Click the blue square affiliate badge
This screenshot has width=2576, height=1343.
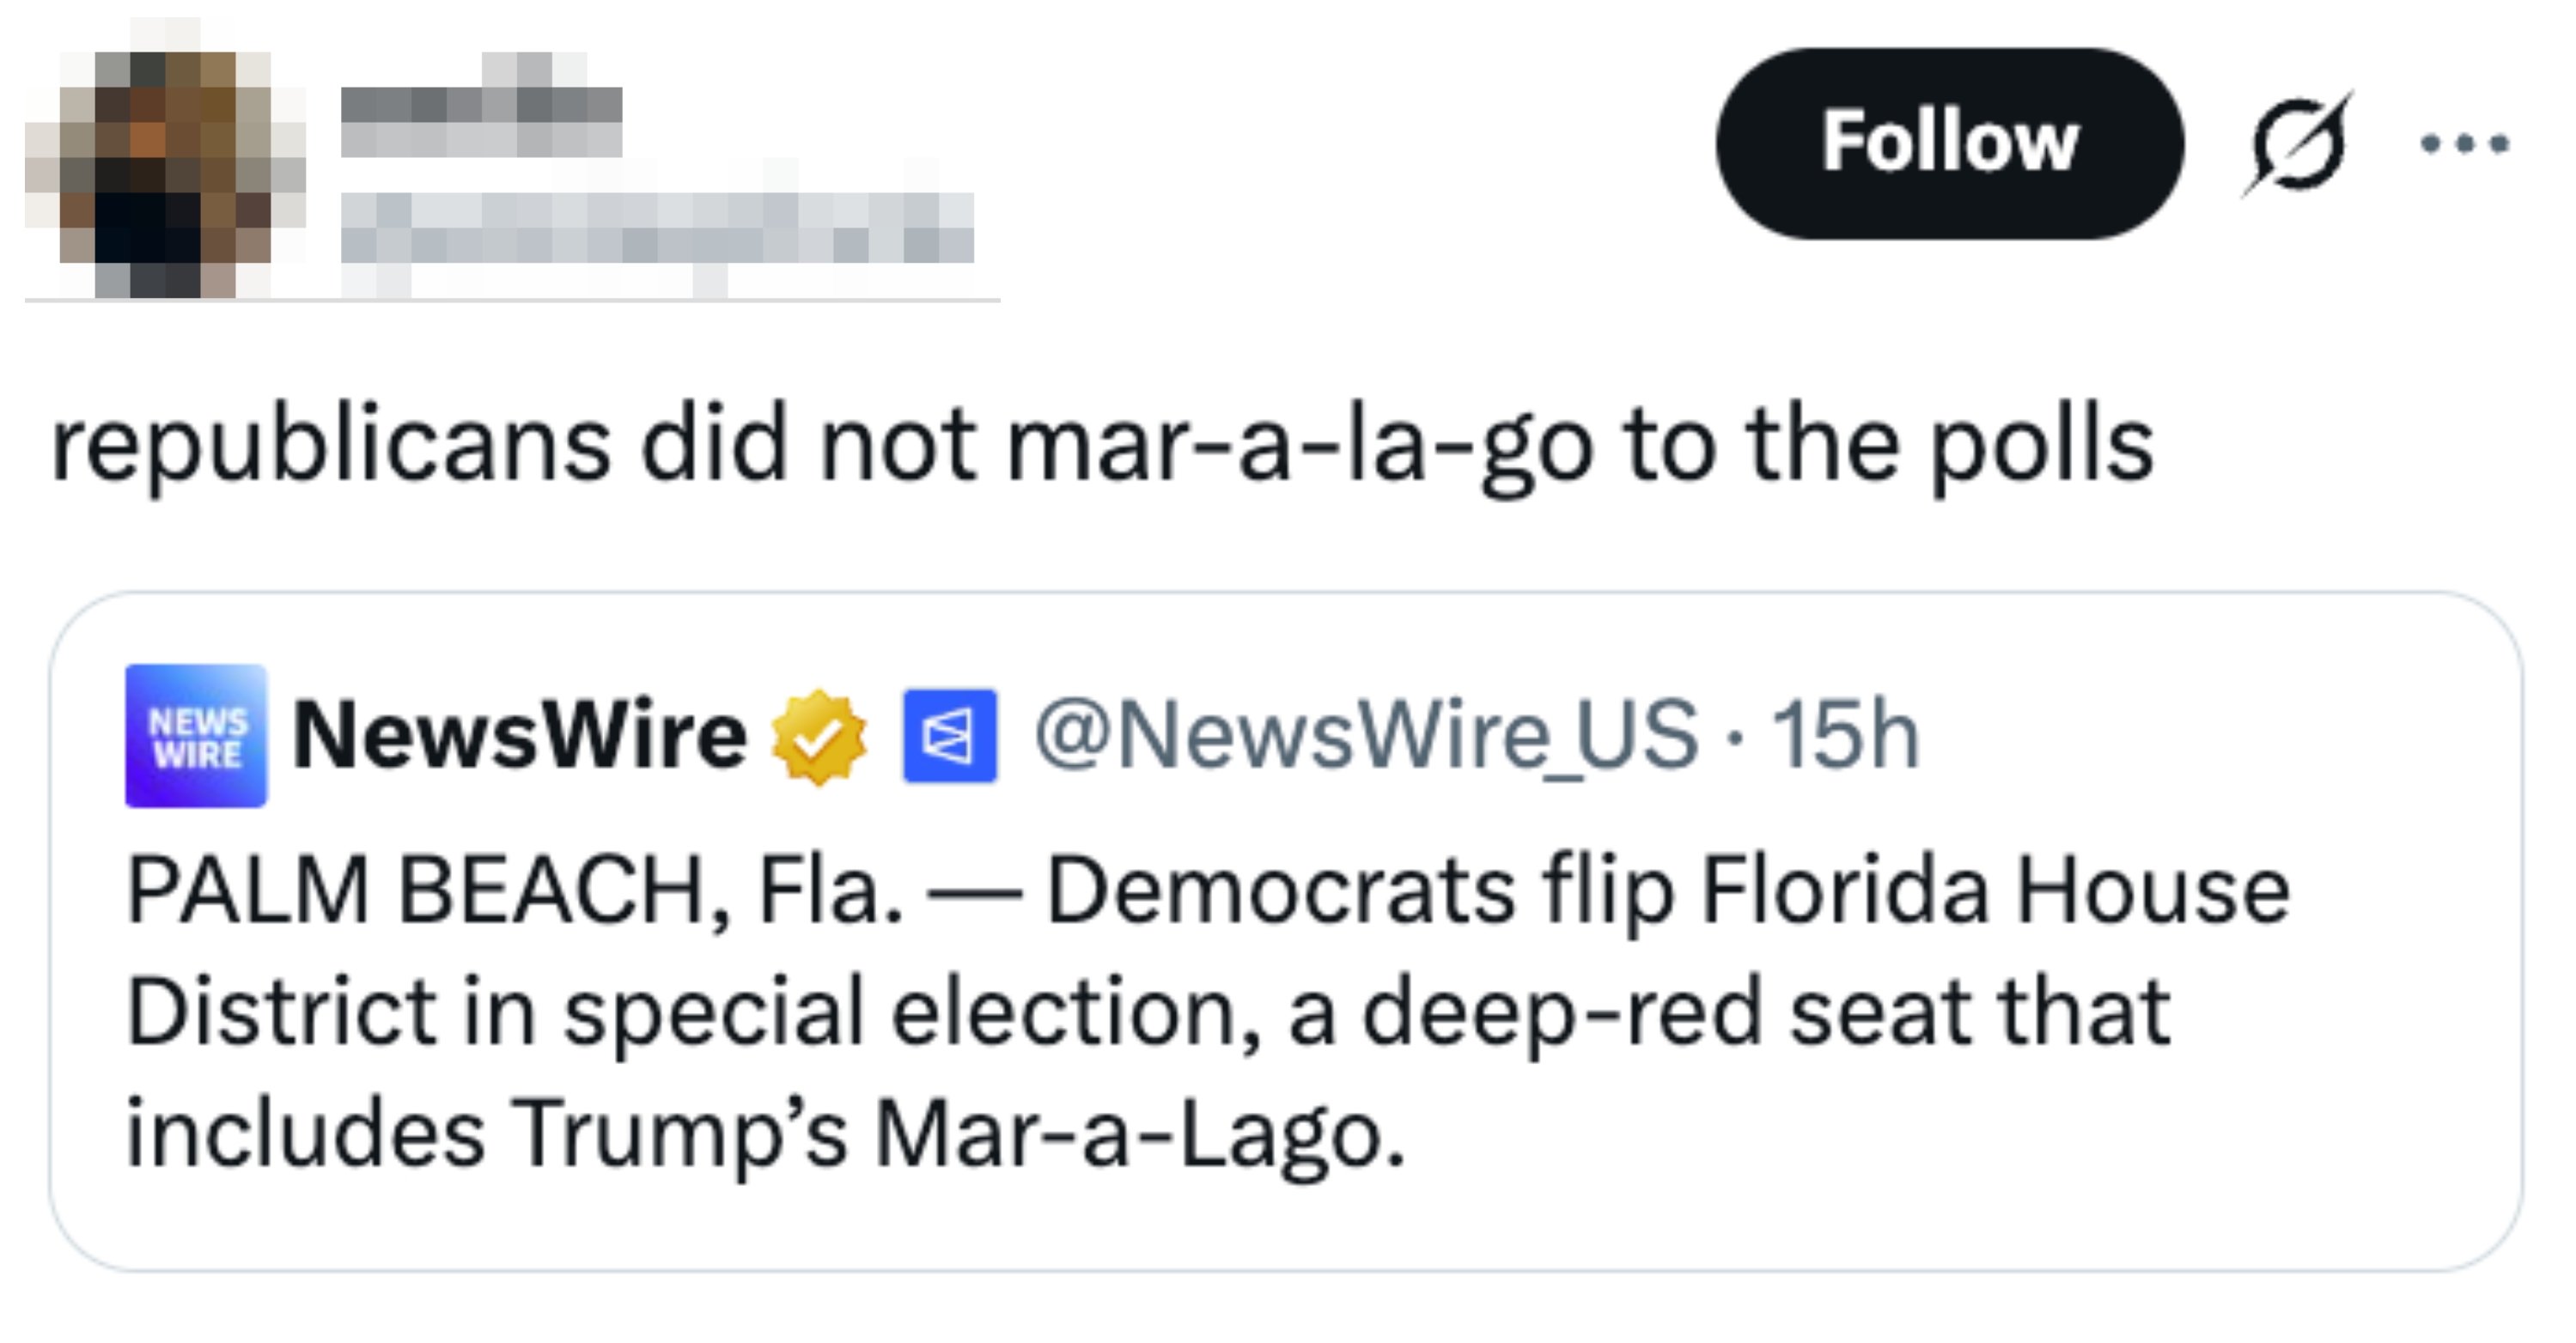point(949,736)
